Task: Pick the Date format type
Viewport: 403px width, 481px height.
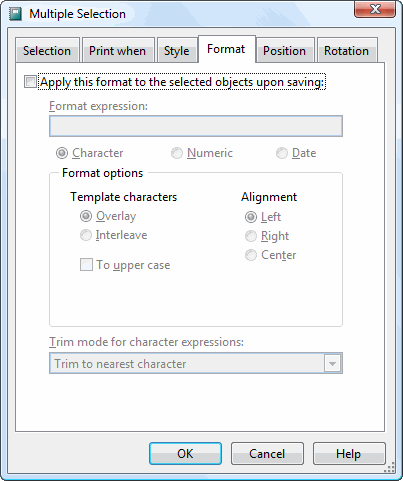Action: pos(282,153)
